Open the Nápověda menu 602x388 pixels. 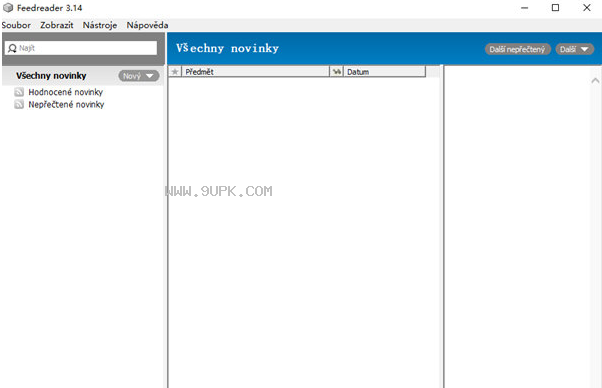coord(147,25)
